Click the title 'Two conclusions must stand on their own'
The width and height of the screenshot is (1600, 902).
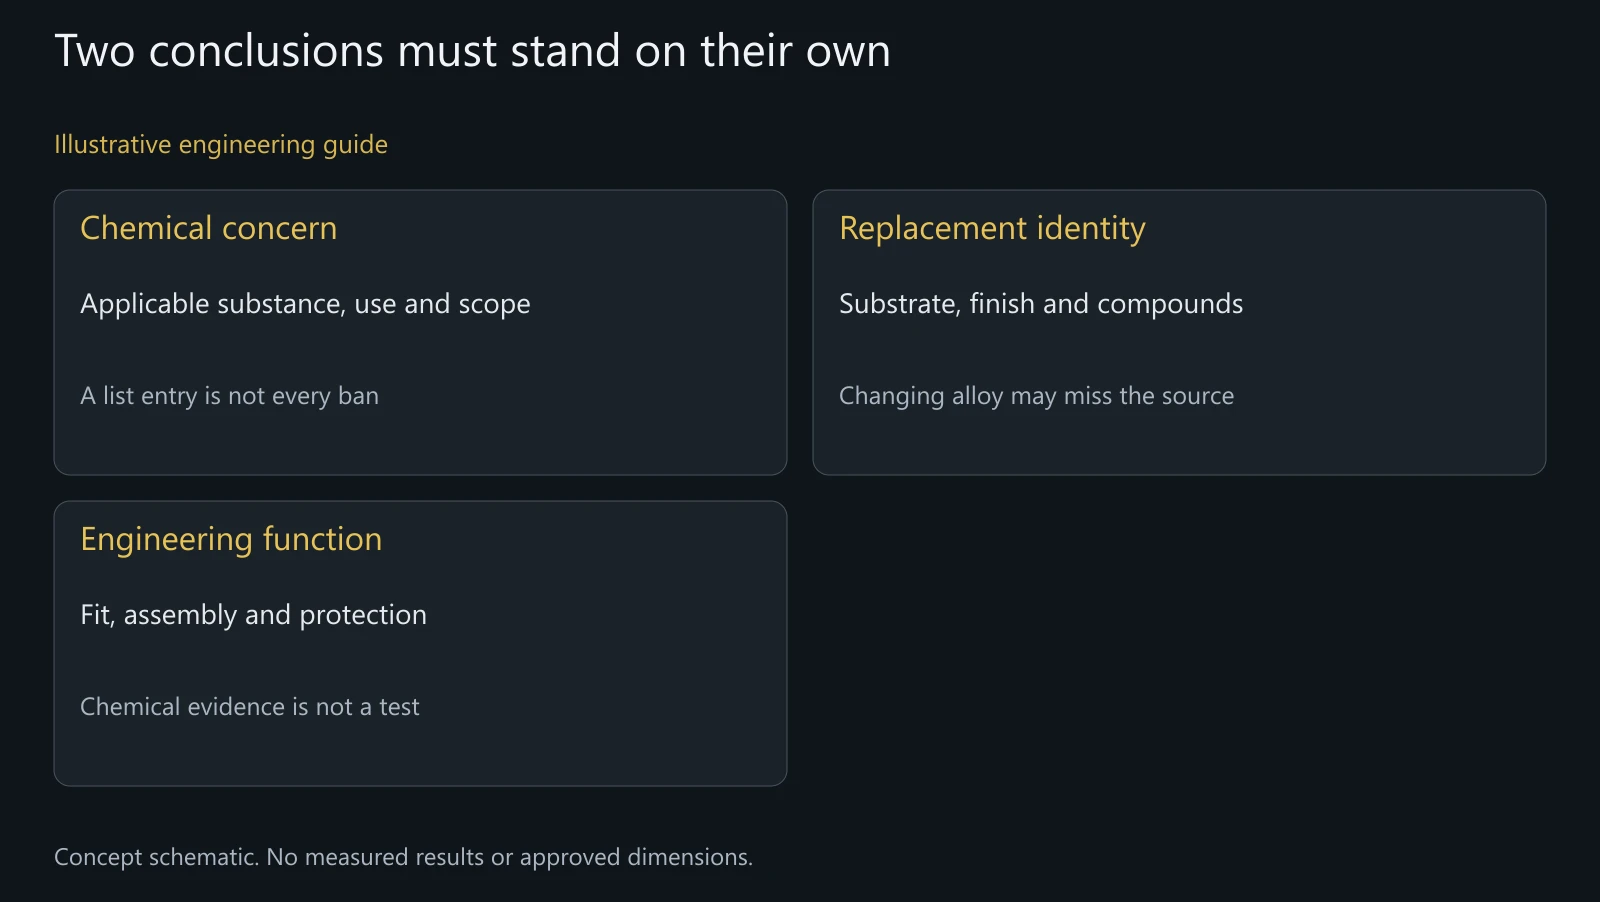[x=472, y=51]
